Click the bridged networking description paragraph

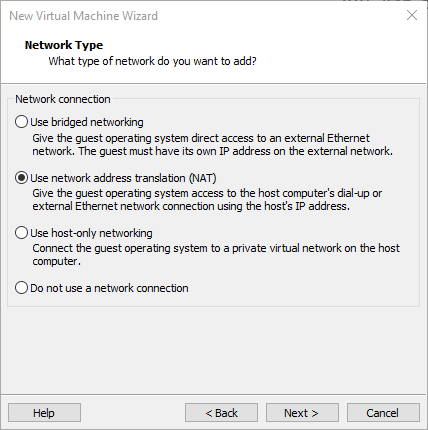pyautogui.click(x=212, y=145)
